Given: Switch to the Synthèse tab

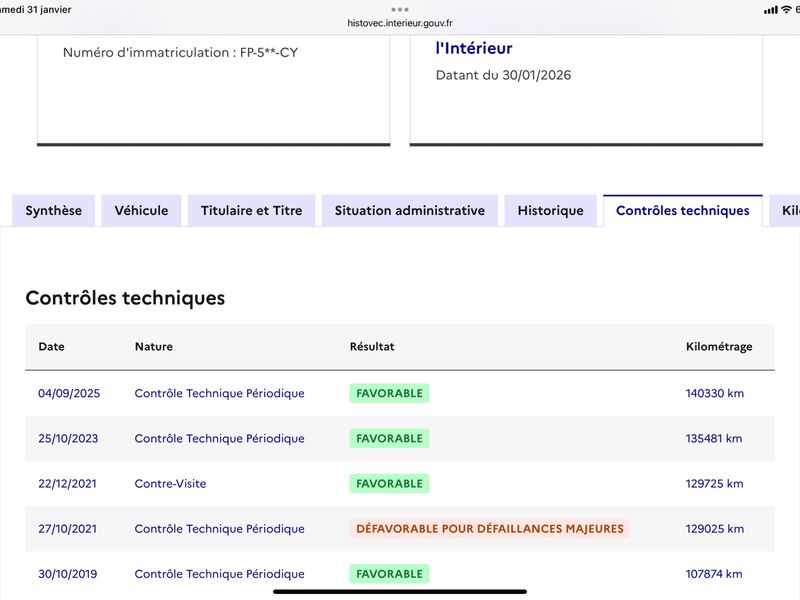Looking at the screenshot, I should point(54,211).
